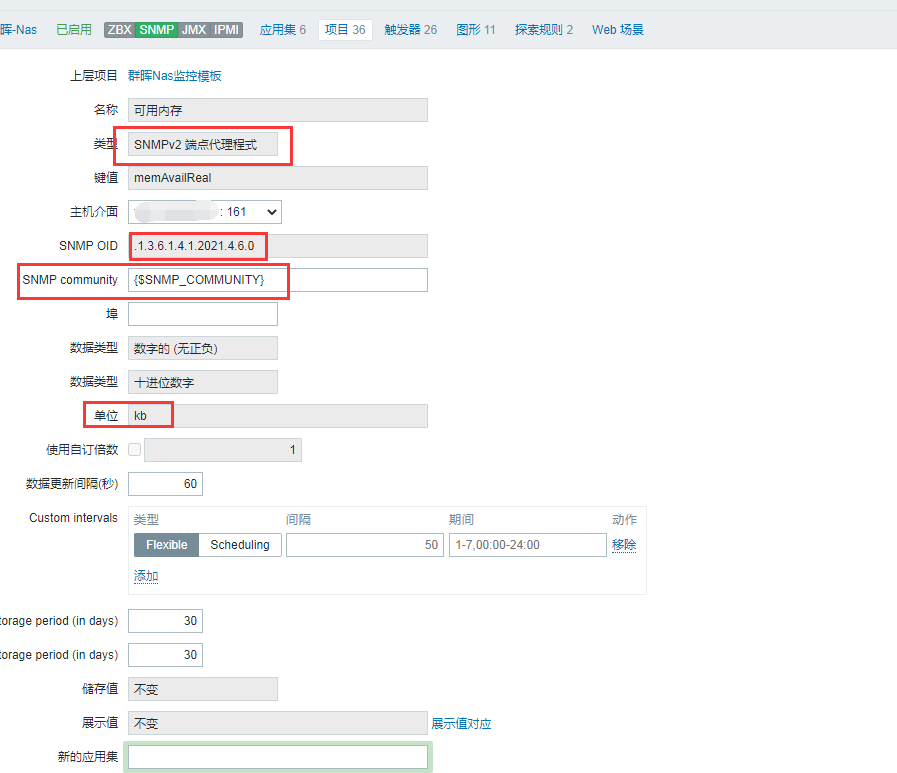Click the 名称 field containing 可用内存
Image resolution: width=897 pixels, height=773 pixels.
277,110
